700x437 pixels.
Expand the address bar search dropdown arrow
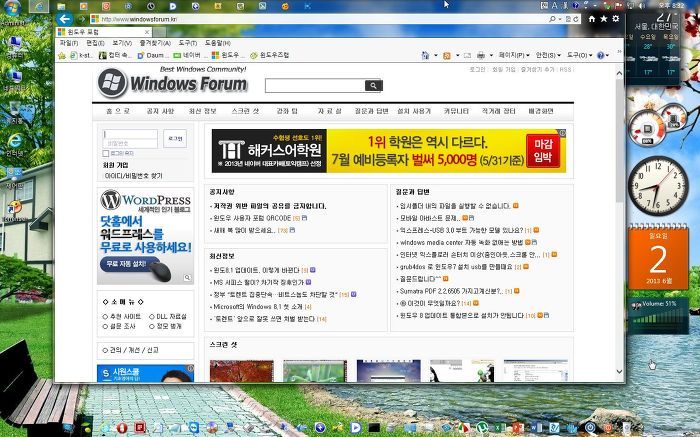click(x=560, y=19)
